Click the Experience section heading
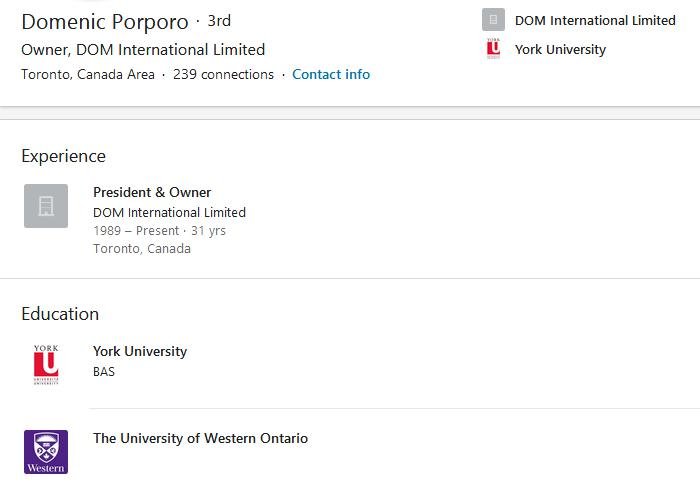This screenshot has height=487, width=700. pos(63,156)
